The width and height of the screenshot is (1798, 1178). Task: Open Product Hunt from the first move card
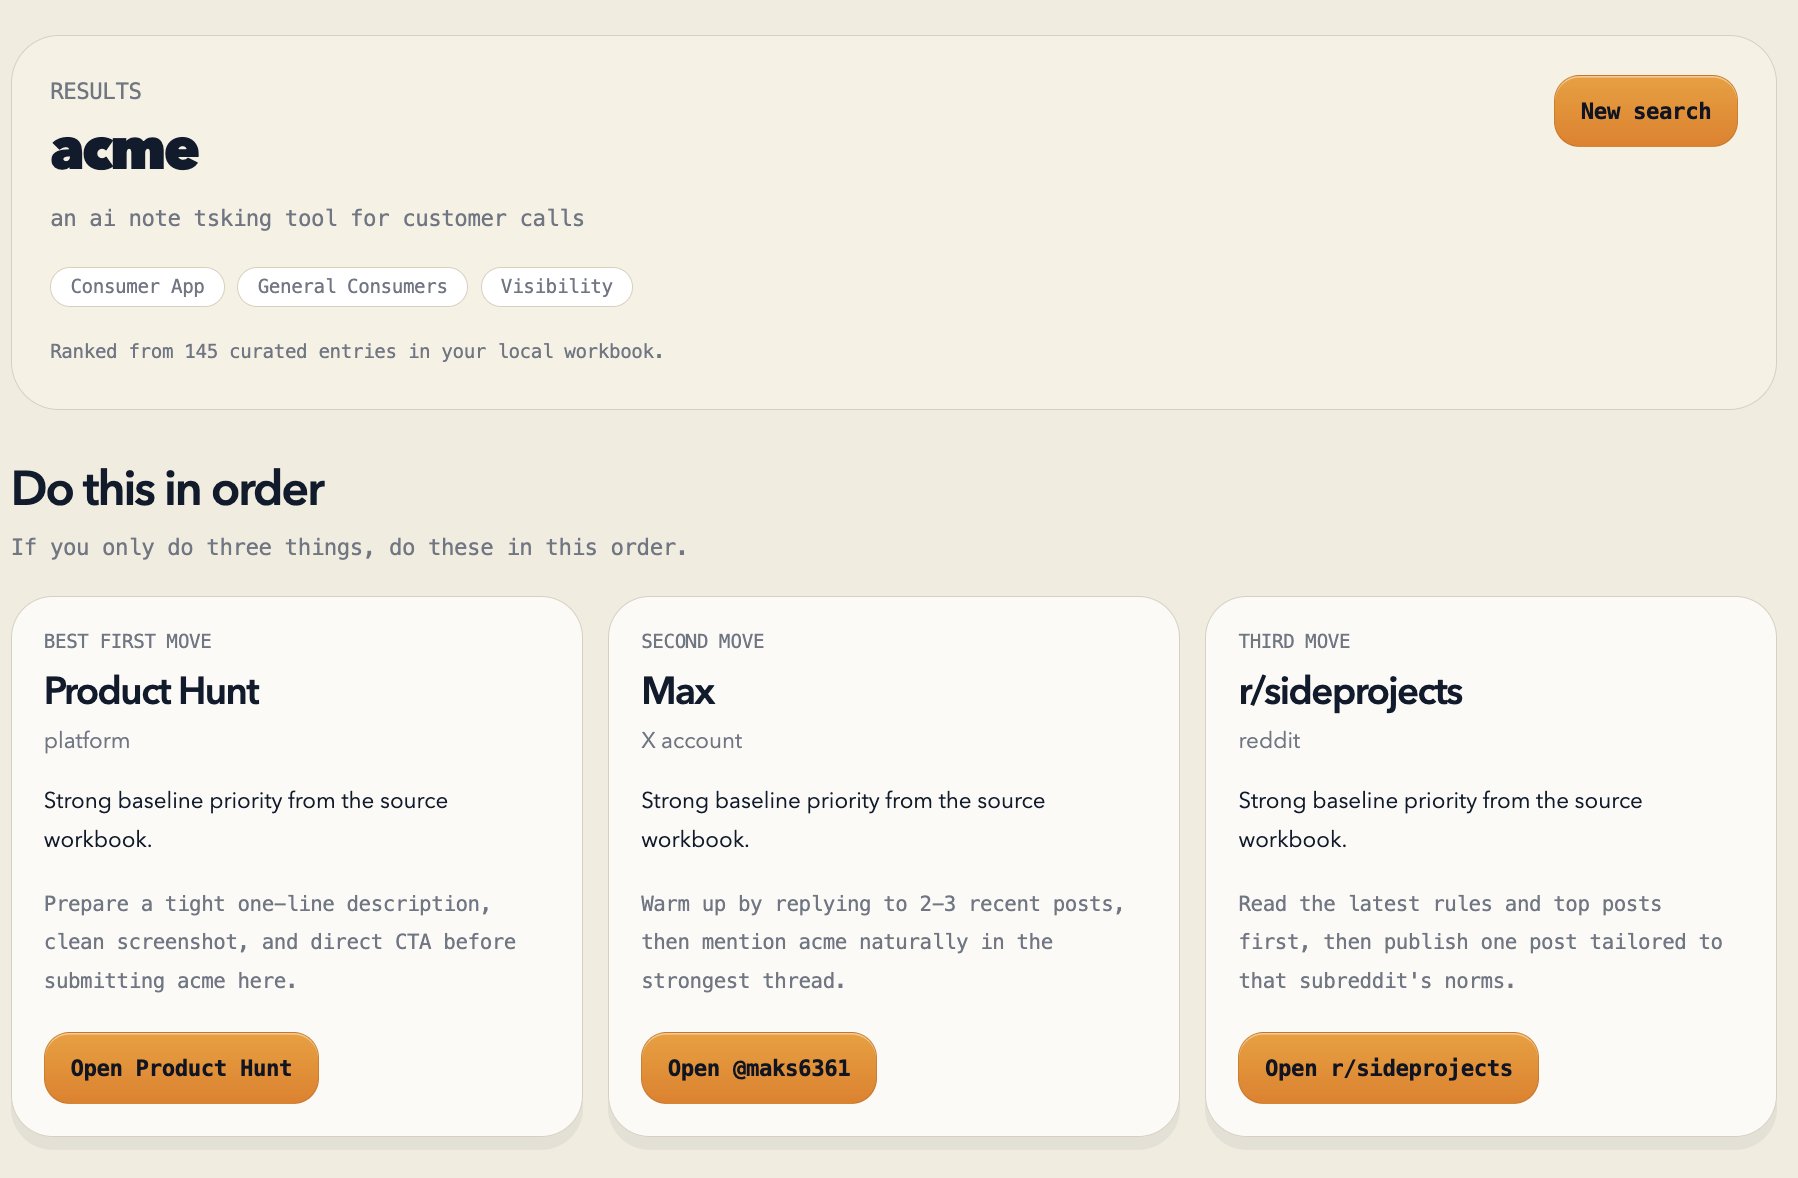coord(180,1067)
